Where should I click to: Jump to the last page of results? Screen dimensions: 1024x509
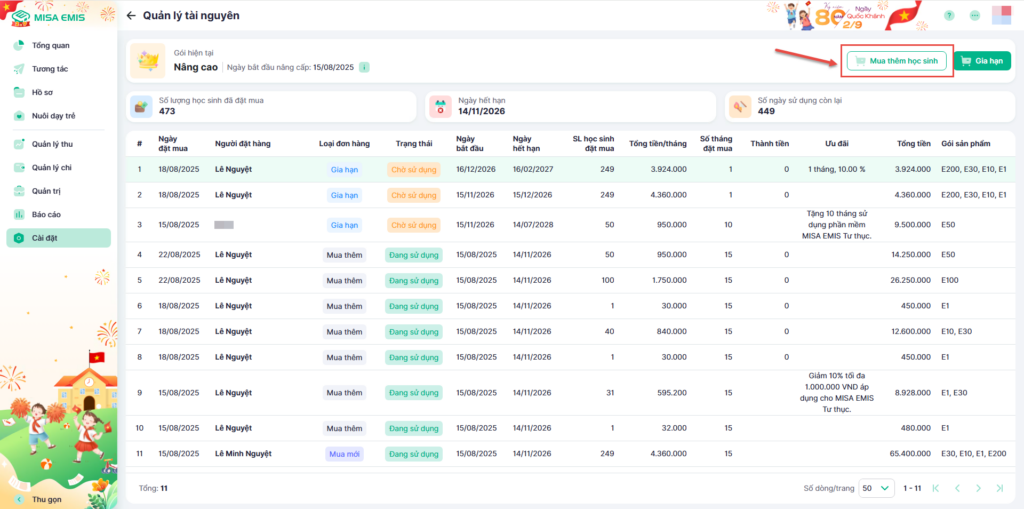1001,488
